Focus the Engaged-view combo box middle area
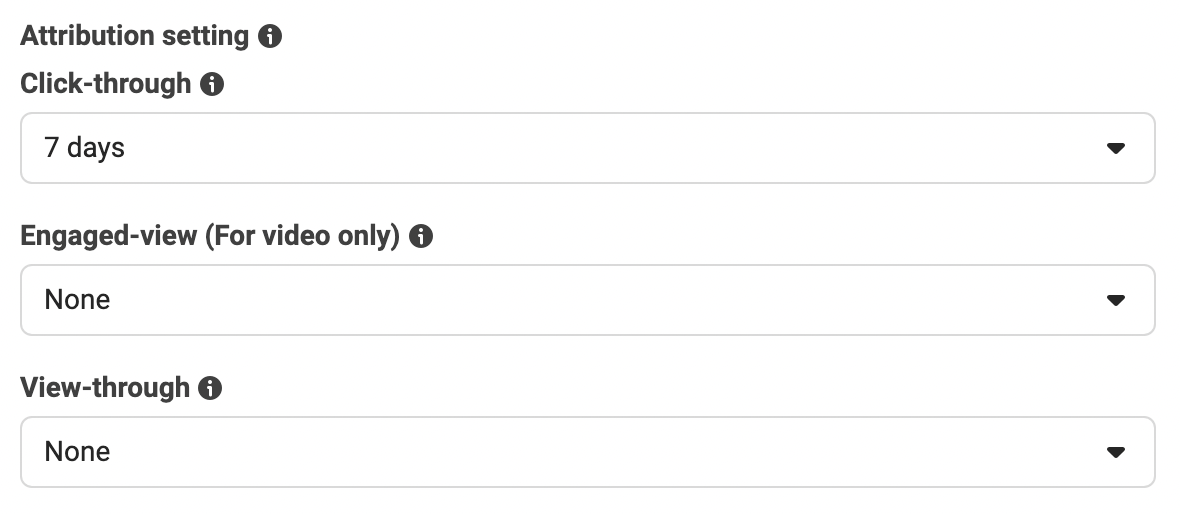Screen dimensions: 1180x514 pos(588,300)
